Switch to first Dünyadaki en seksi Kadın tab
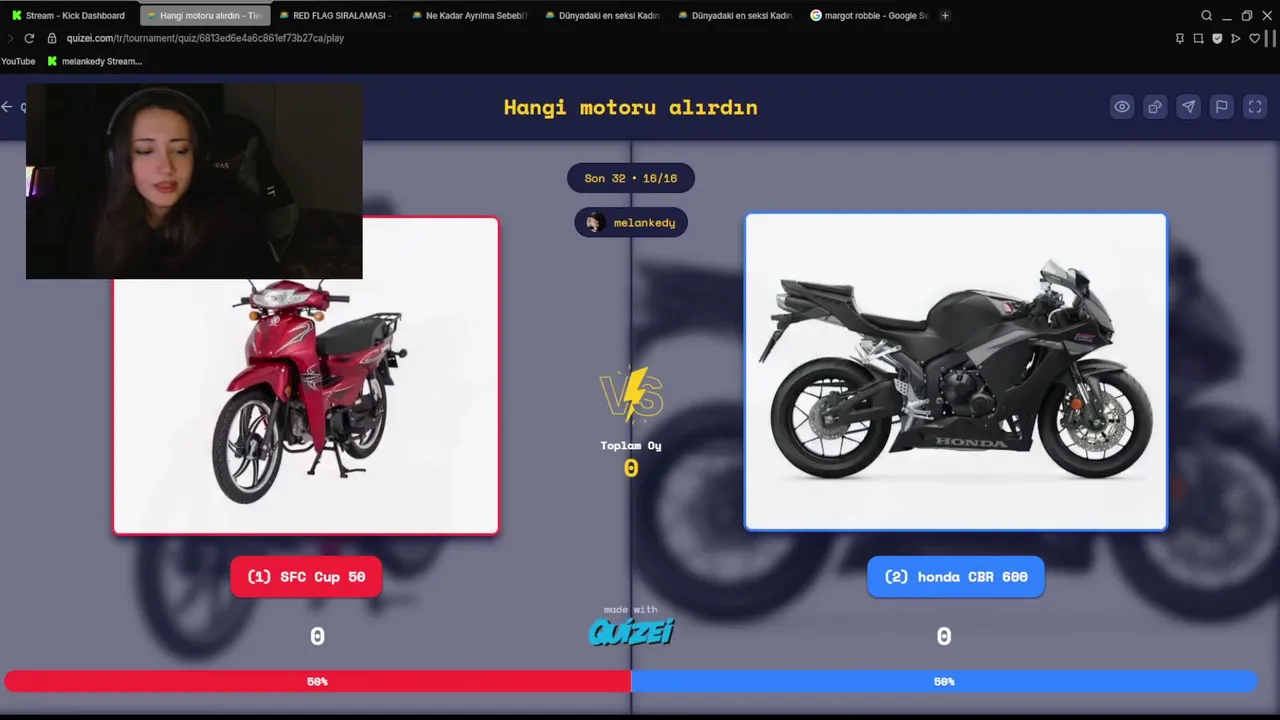This screenshot has height=720, width=1280. pyautogui.click(x=602, y=15)
